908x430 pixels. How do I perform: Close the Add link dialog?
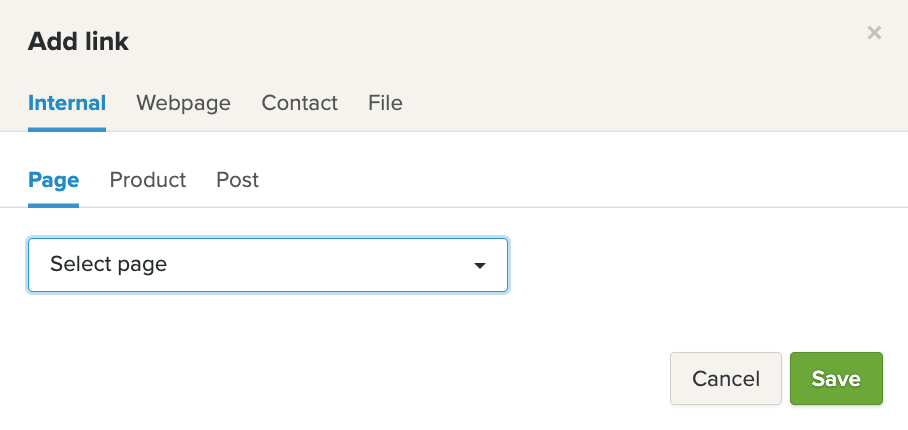pyautogui.click(x=874, y=33)
